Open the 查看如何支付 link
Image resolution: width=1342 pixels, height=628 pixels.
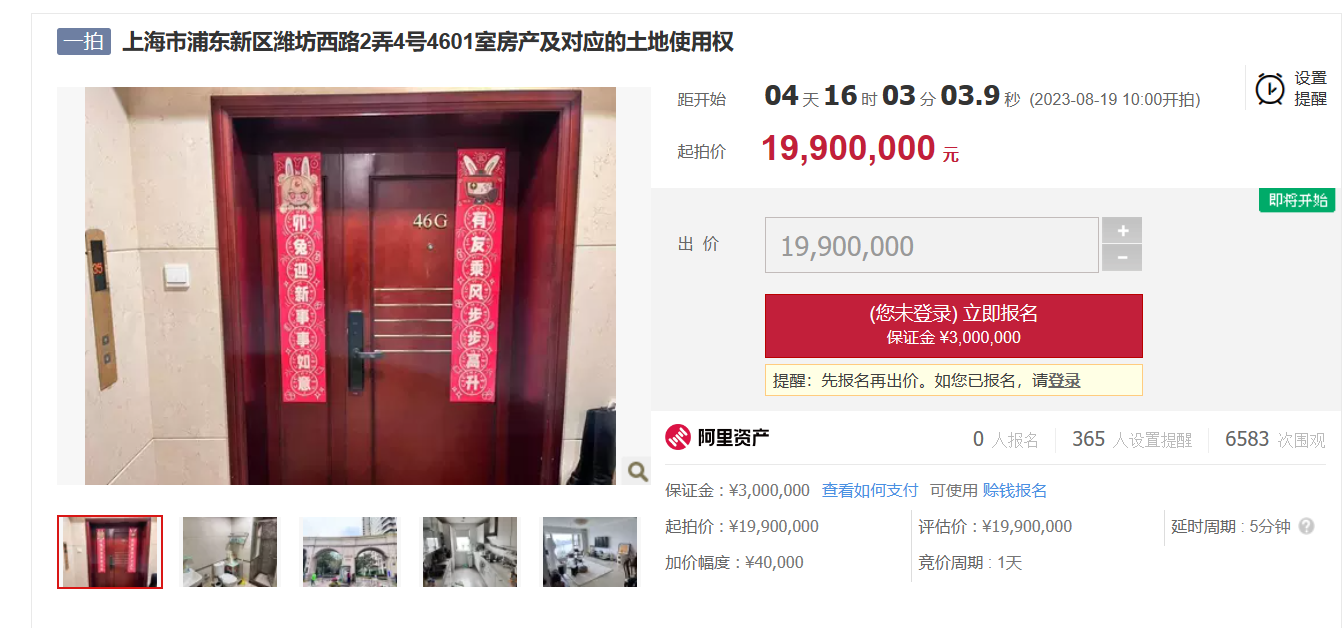point(870,490)
